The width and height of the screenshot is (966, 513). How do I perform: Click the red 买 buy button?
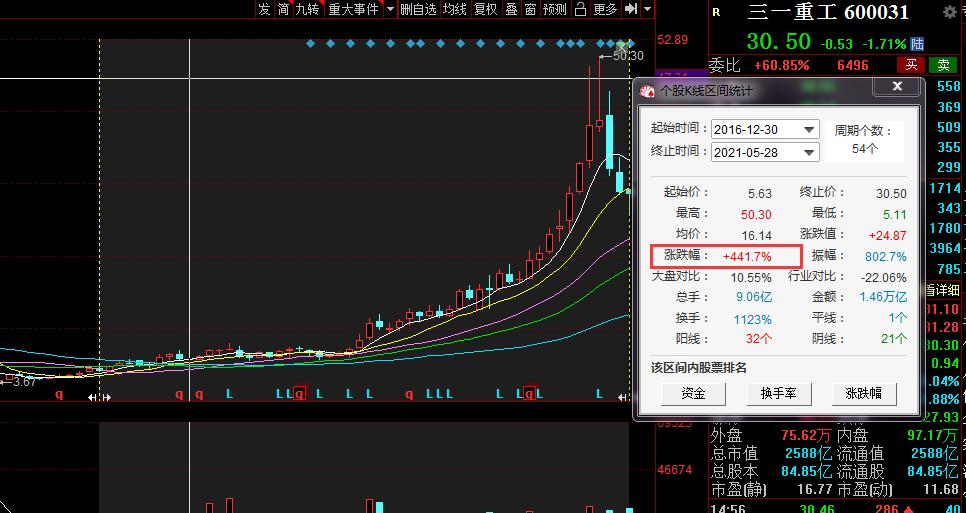click(x=912, y=65)
